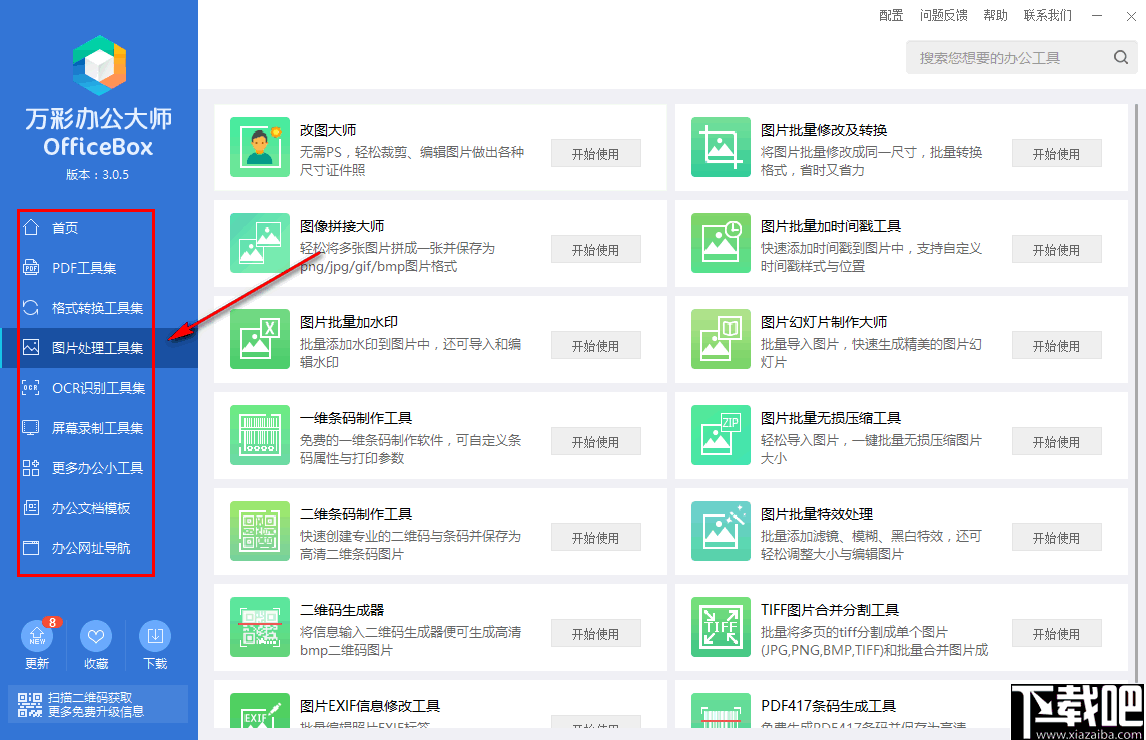Click the 图片批量无损压缩工具 ZIP icon

(x=721, y=435)
